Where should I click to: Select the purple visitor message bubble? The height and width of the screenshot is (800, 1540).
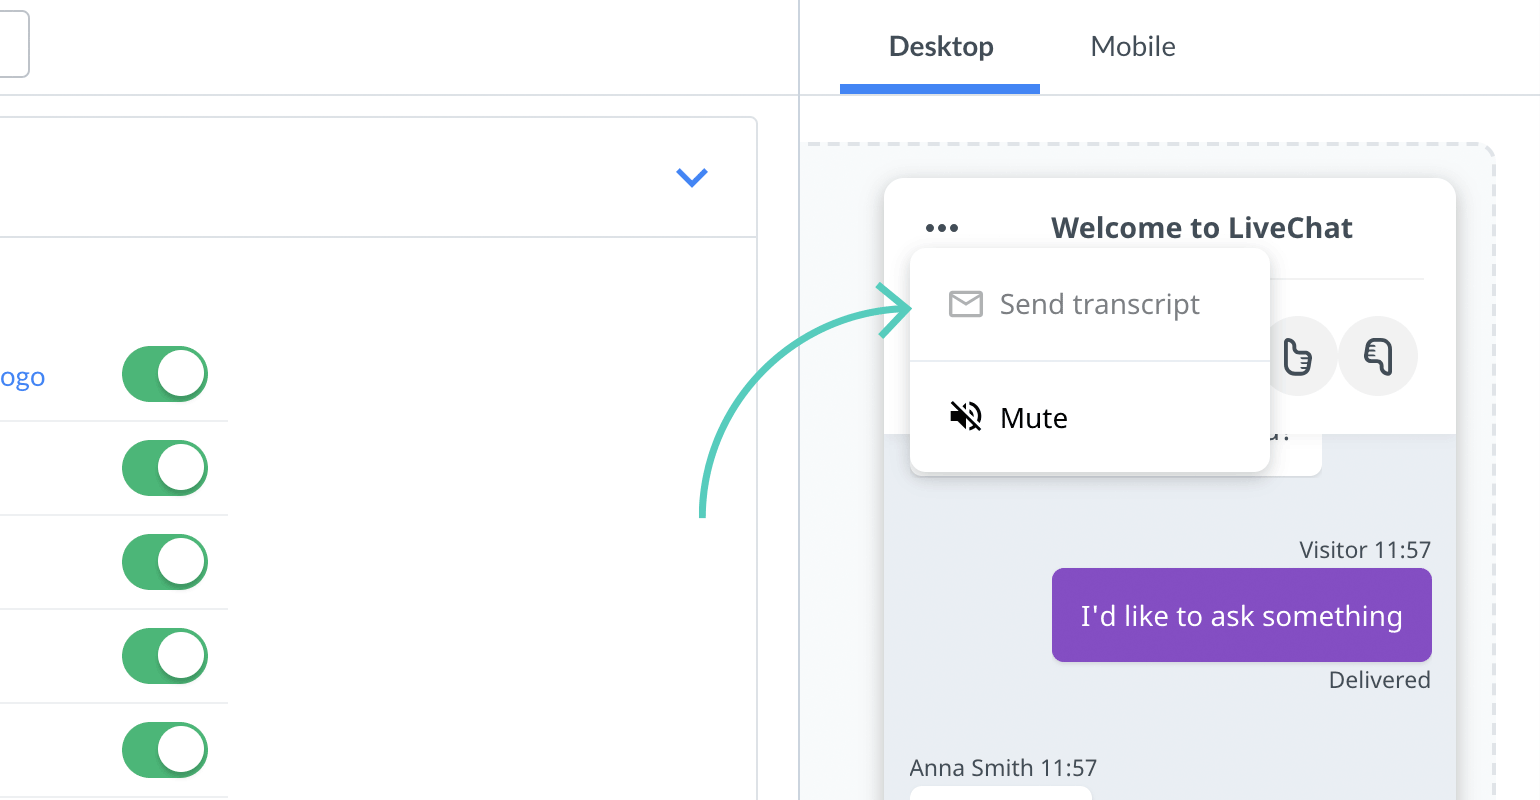(x=1241, y=615)
